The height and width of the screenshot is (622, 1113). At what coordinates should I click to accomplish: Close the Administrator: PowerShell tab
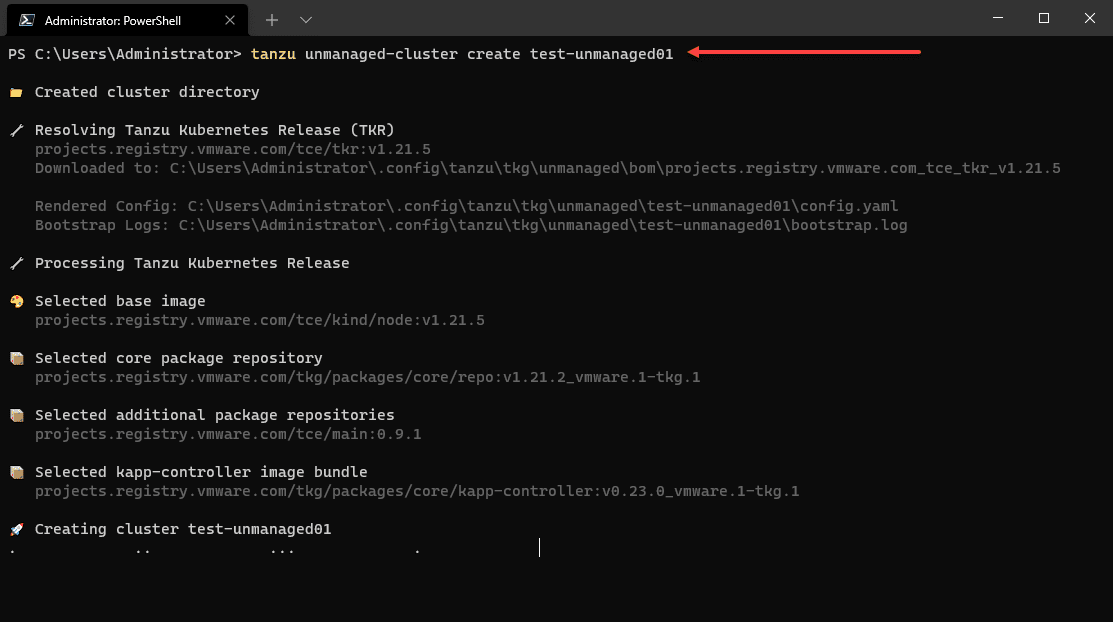tap(230, 19)
